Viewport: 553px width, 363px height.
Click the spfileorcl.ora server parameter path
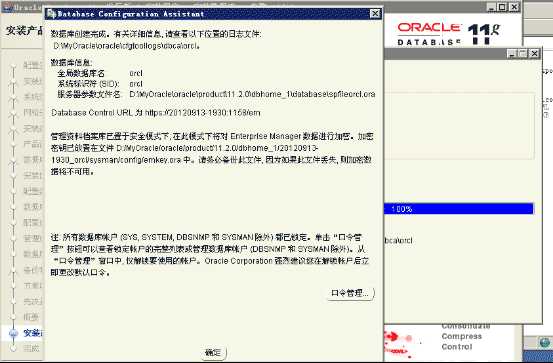tap(252, 94)
